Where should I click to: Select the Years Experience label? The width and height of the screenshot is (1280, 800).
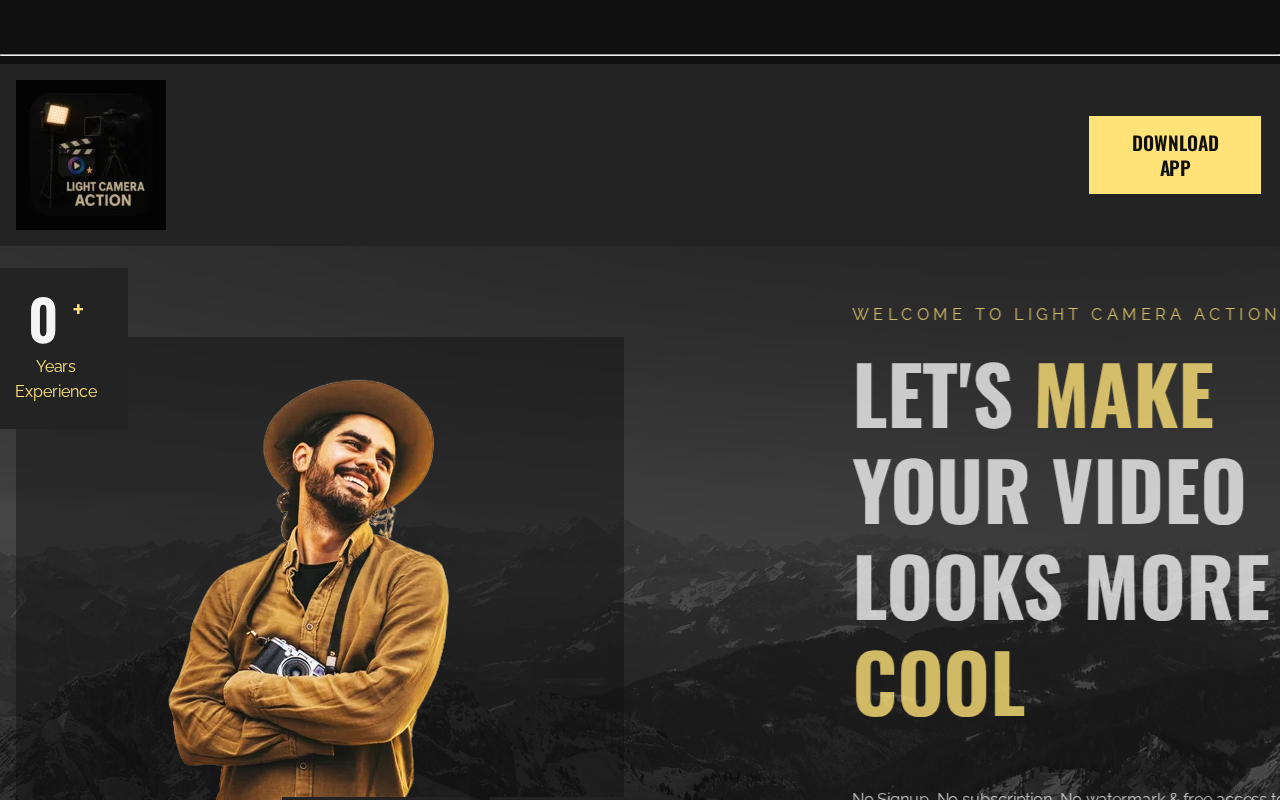point(56,379)
